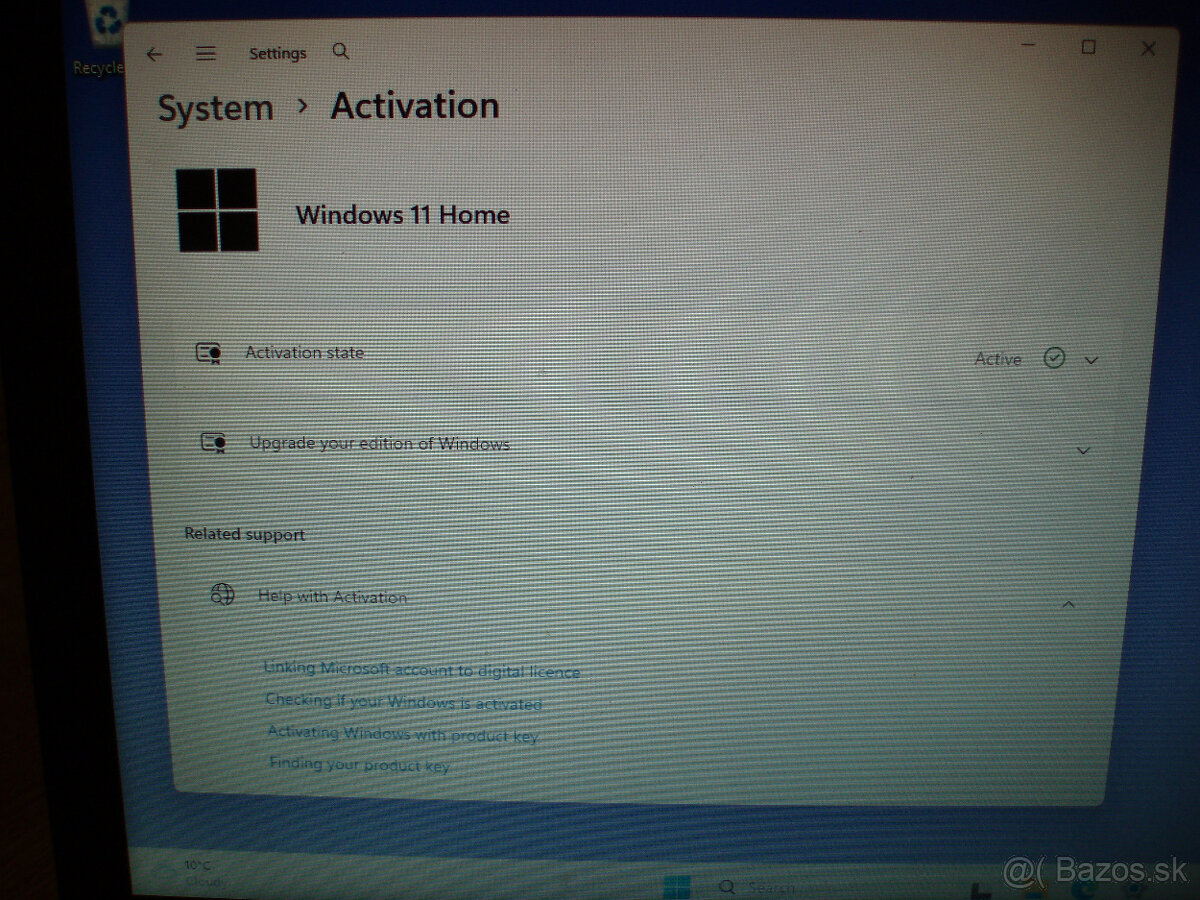The width and height of the screenshot is (1200, 900).
Task: Click the 'Windows 11 Home' edition text
Action: [403, 215]
